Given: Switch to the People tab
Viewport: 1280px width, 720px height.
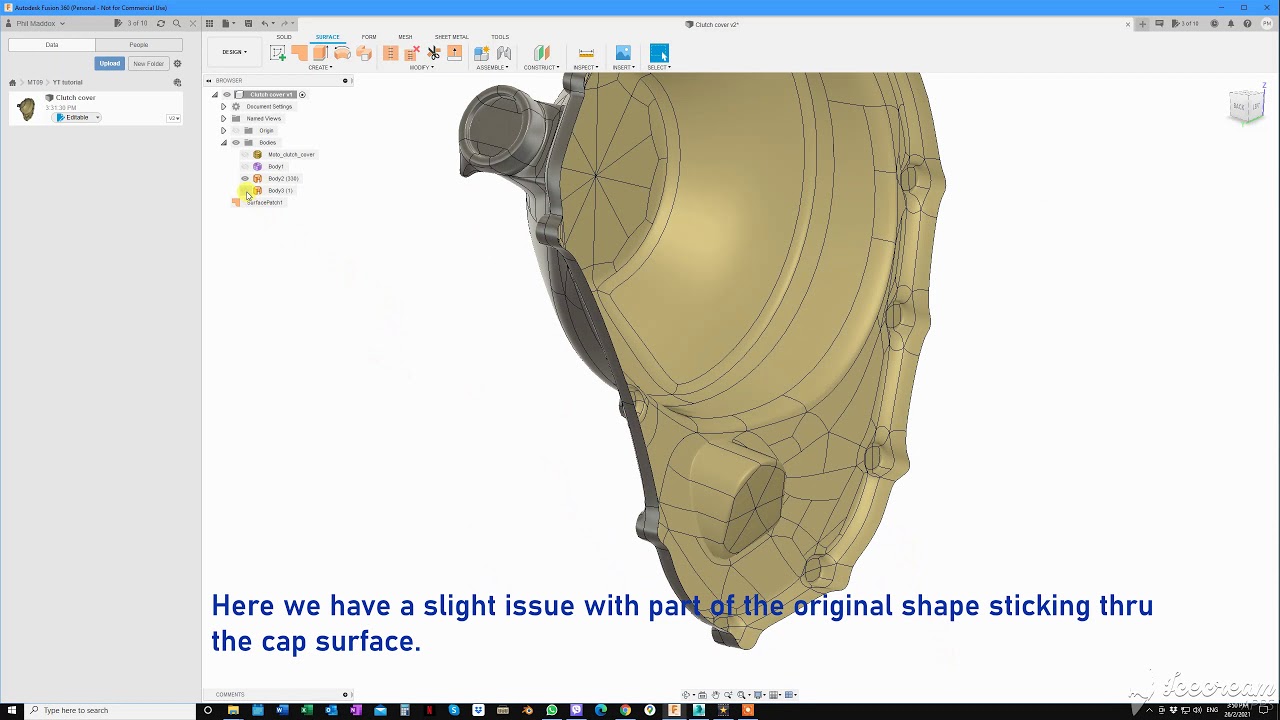Looking at the screenshot, I should pos(139,44).
